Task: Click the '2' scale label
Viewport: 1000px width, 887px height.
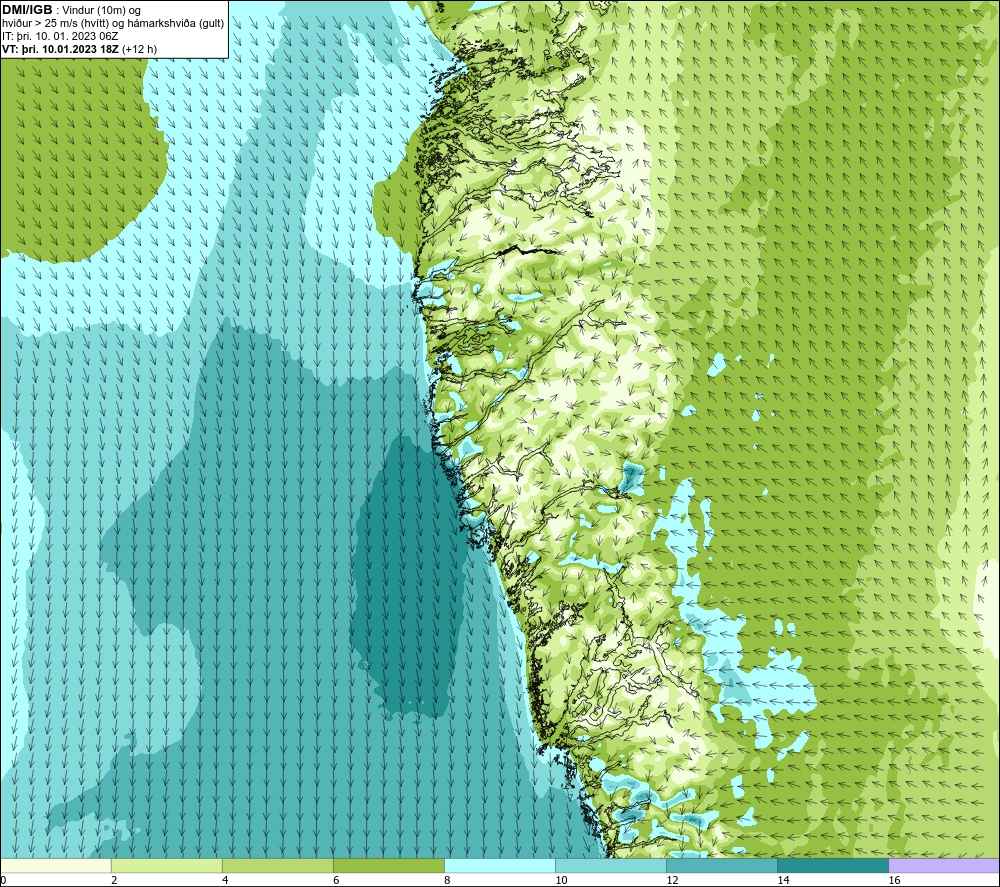Action: 114,881
